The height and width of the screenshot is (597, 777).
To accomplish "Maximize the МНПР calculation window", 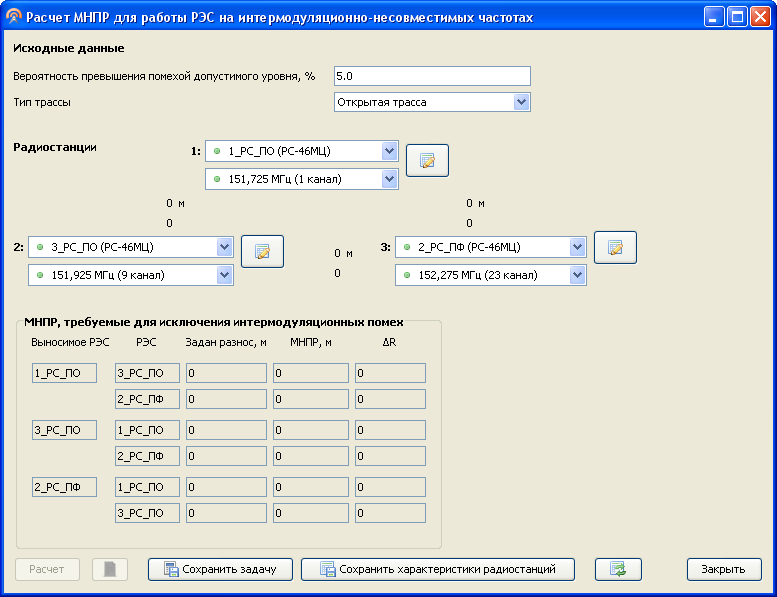I will [x=737, y=17].
